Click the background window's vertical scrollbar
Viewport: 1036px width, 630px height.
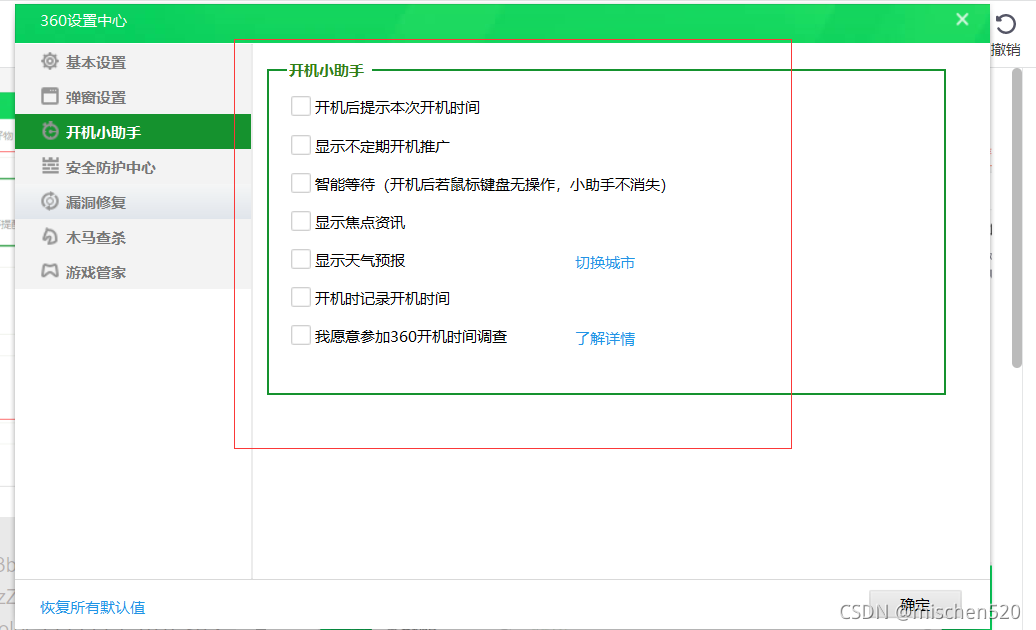pos(1018,218)
